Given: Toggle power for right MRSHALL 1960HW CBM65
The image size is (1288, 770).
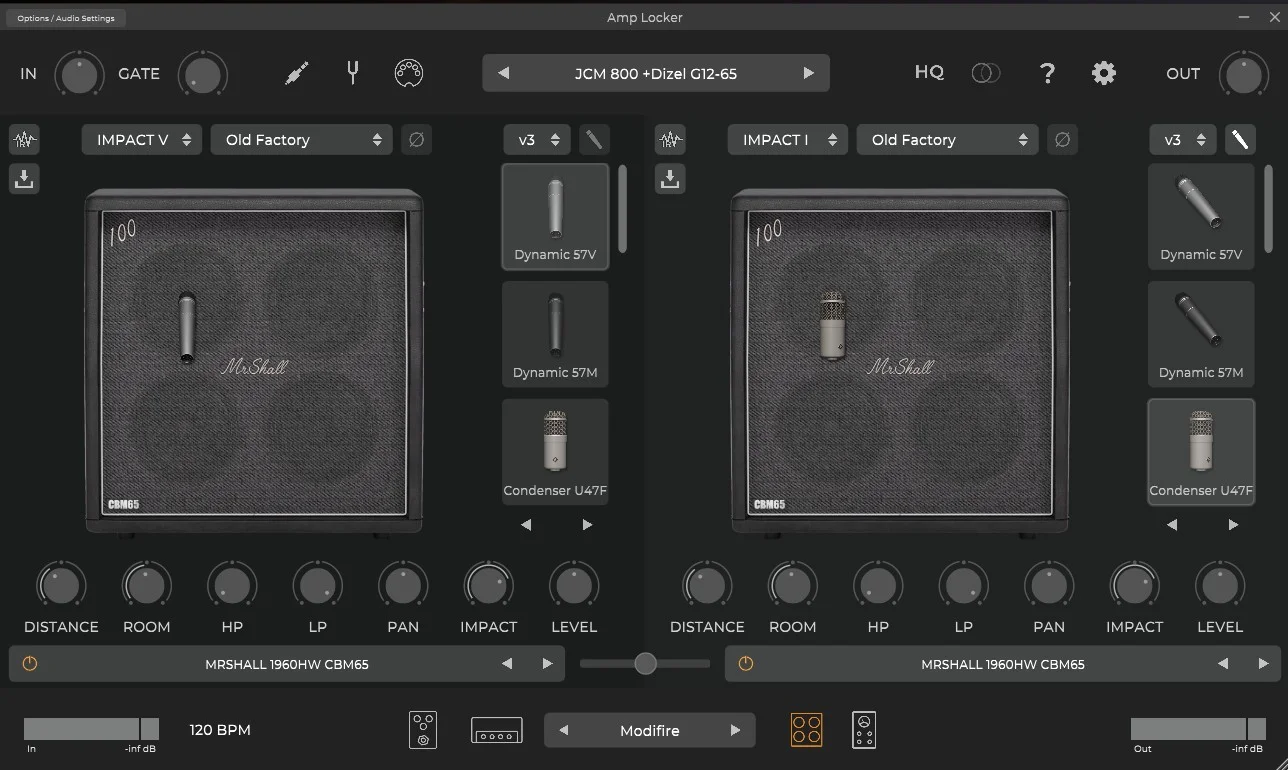Looking at the screenshot, I should 746,664.
